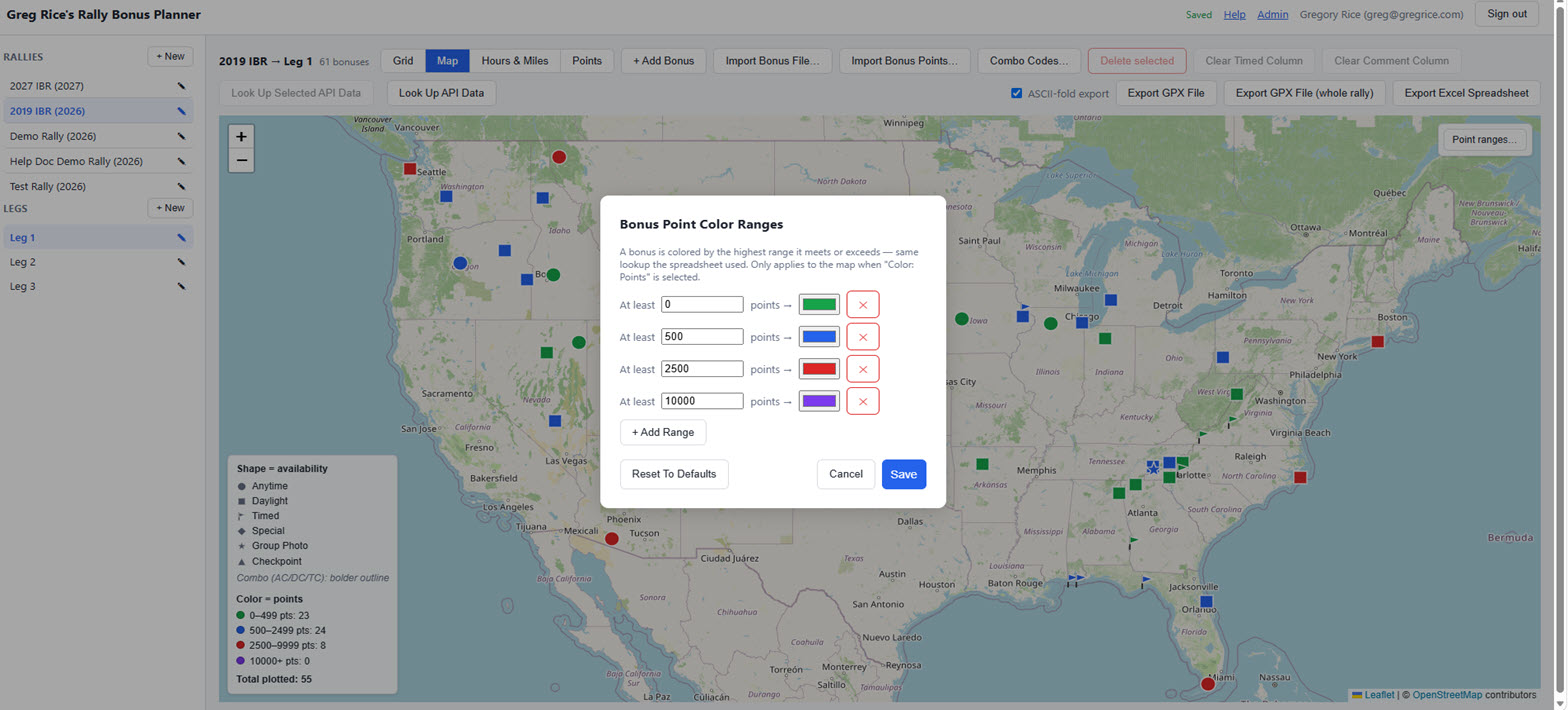Click Import Bonus Points button

[905, 61]
